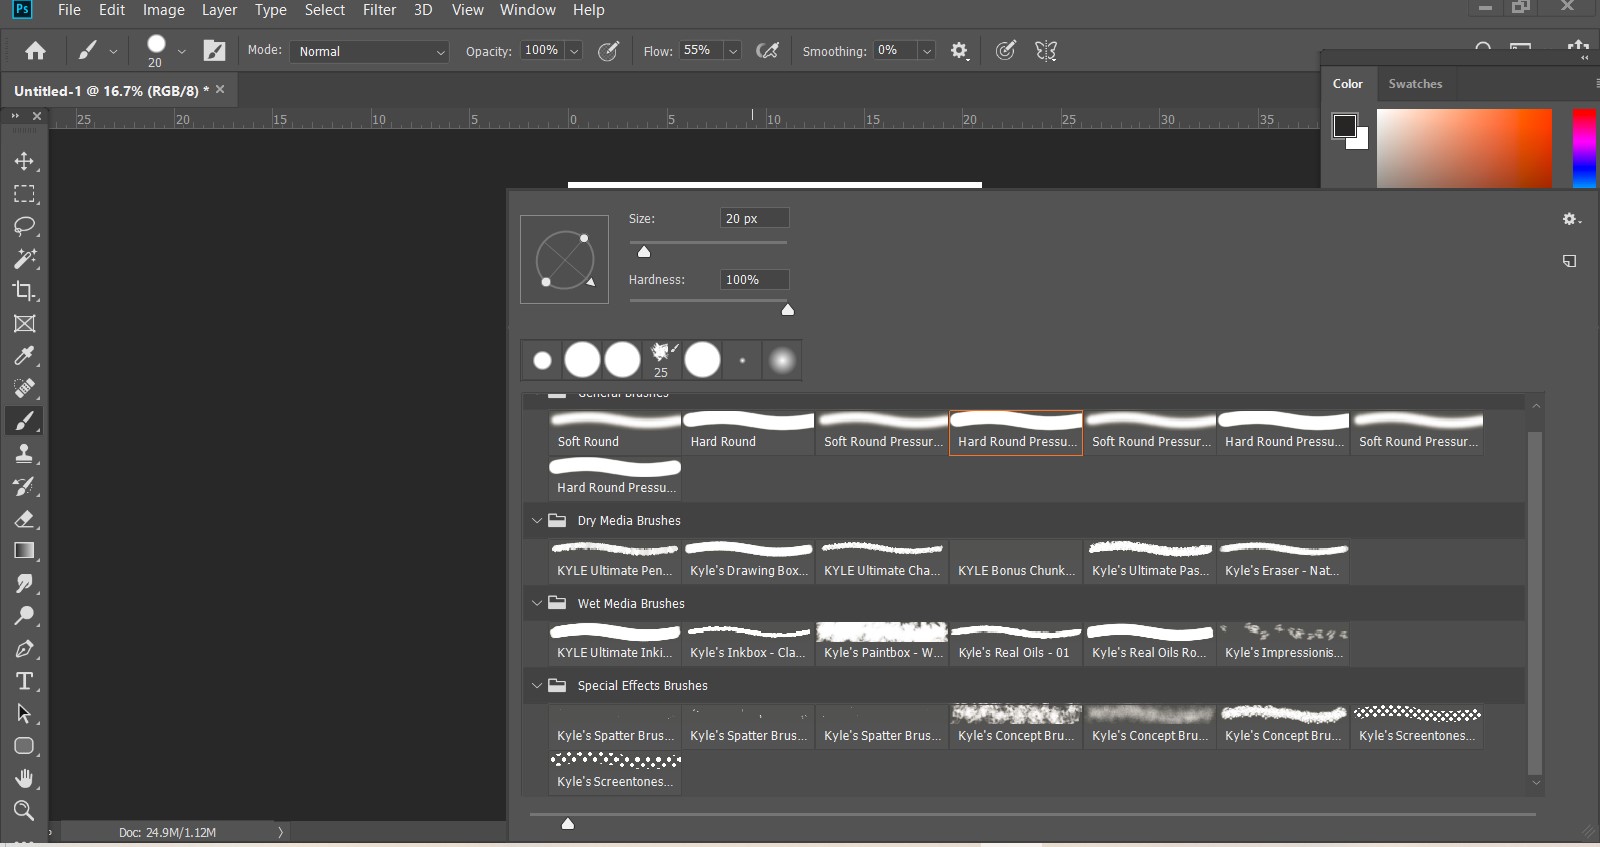
Task: Switch to the Swatches tab
Action: (x=1415, y=84)
